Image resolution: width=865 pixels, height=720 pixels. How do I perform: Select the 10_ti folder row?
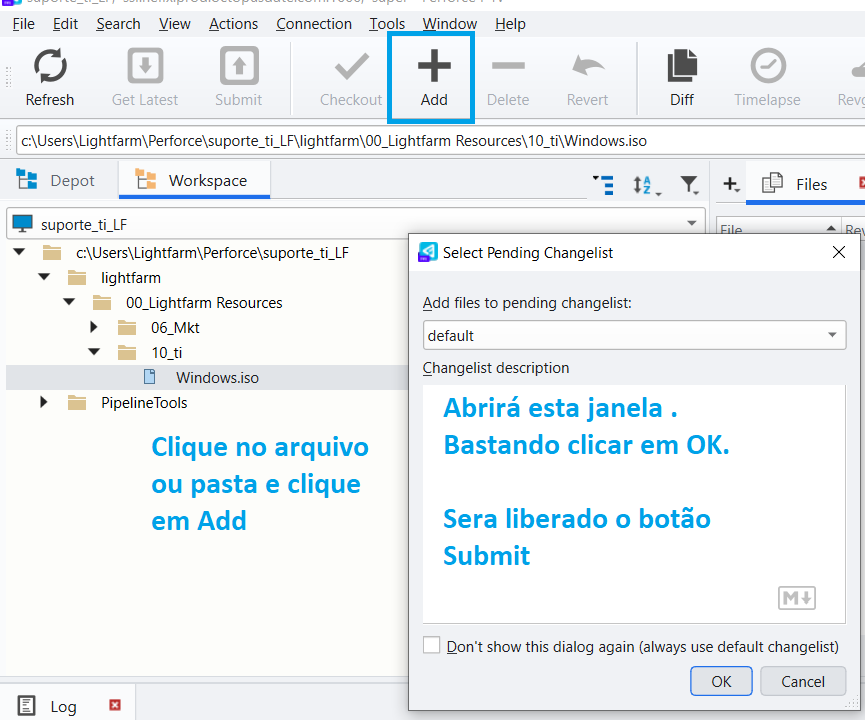tap(207, 353)
